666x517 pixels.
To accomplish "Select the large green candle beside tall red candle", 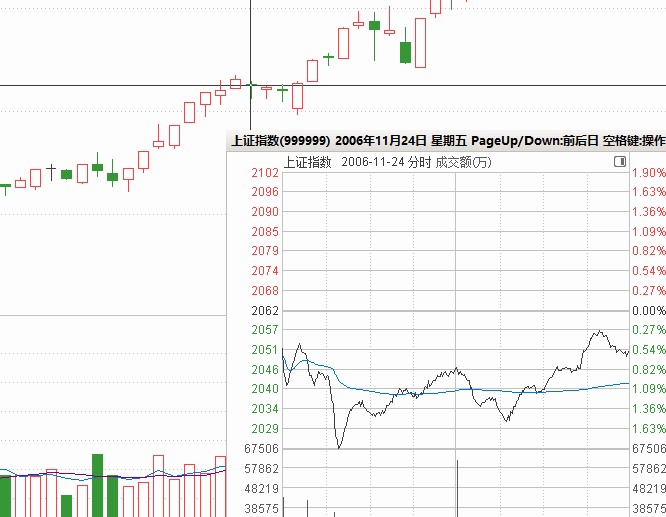I will click(x=405, y=52).
